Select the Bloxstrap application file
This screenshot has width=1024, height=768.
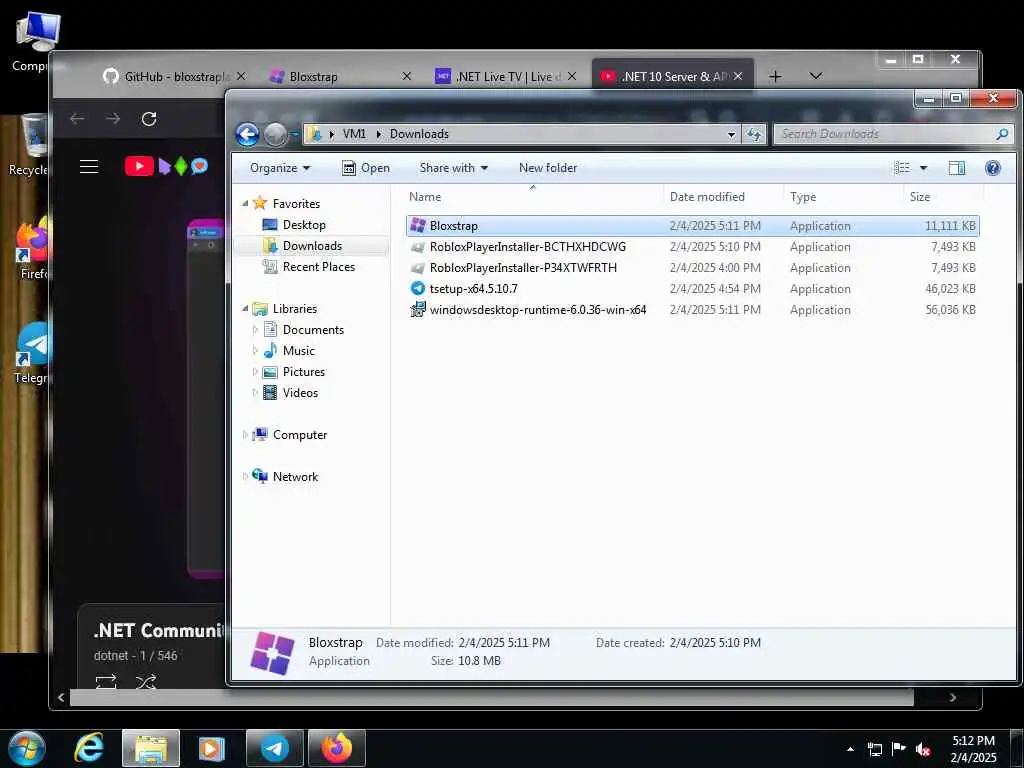(x=692, y=226)
